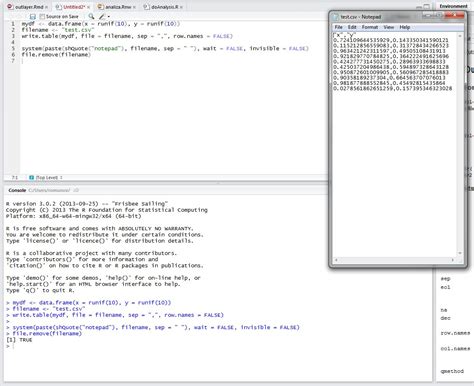Click the file.remove(filename) line in editor

click(x=56, y=55)
